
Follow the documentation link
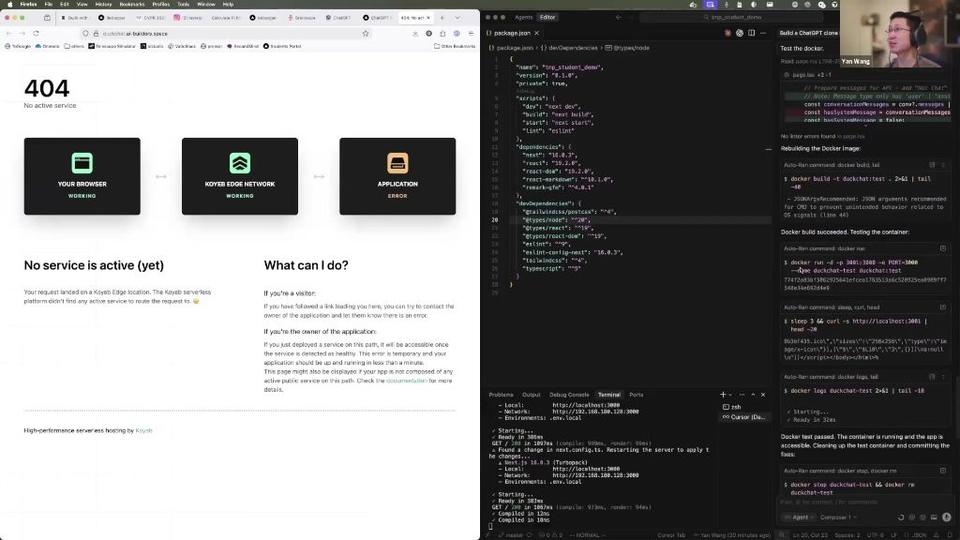click(407, 381)
